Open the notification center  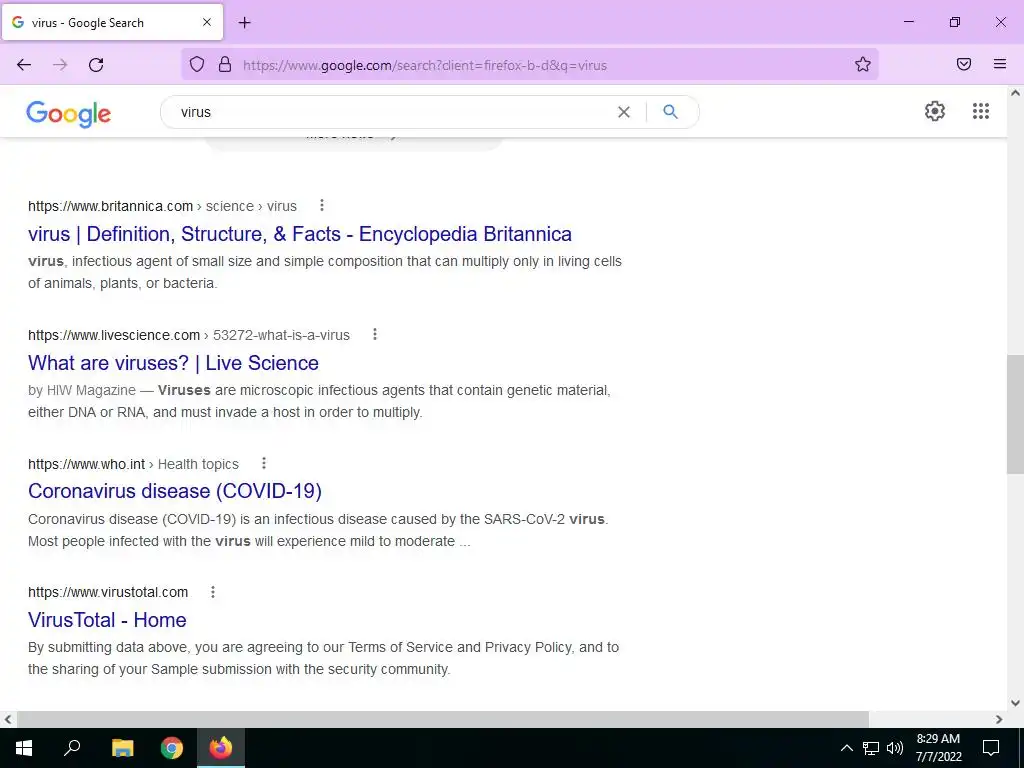click(991, 748)
